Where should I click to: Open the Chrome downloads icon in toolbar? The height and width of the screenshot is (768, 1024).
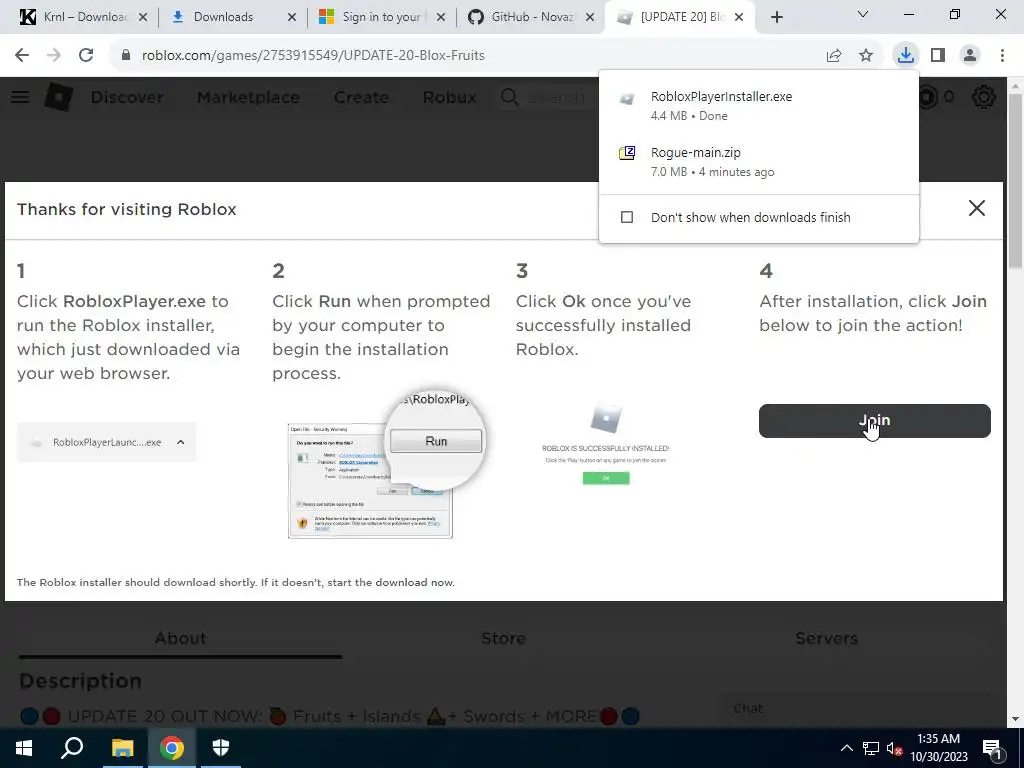[905, 55]
